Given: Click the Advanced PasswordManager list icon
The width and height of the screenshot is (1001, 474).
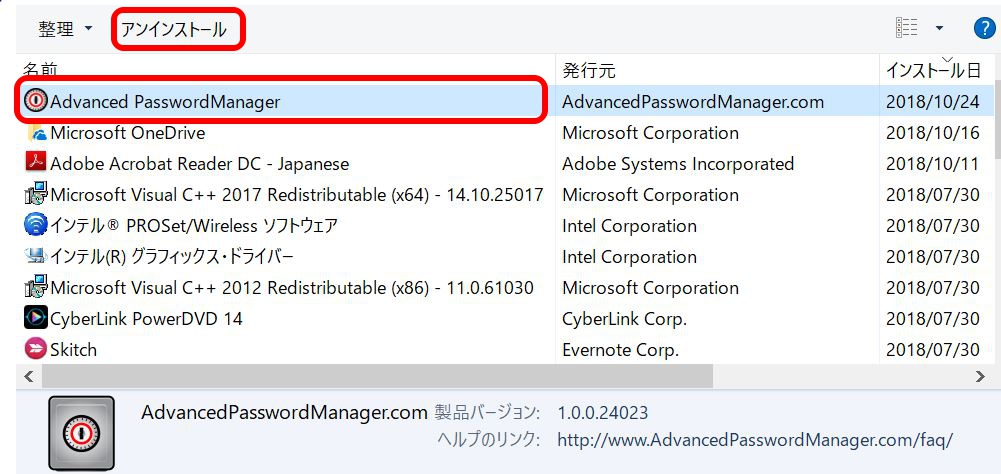Looking at the screenshot, I should [36, 102].
